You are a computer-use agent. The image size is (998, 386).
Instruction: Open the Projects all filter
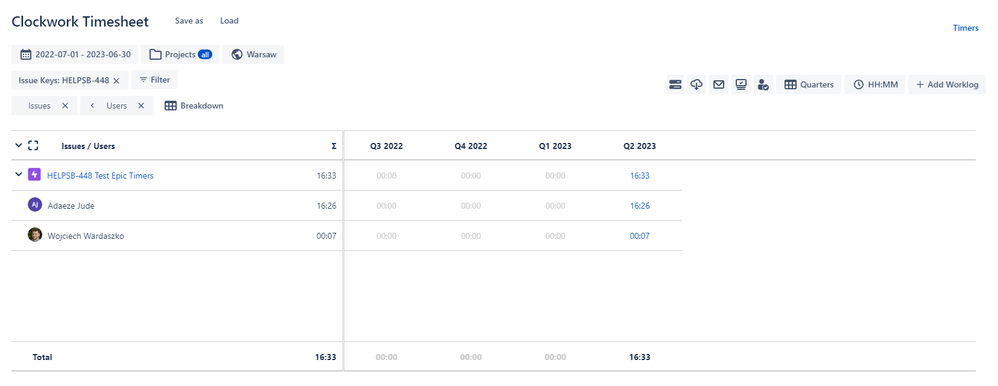pos(180,55)
